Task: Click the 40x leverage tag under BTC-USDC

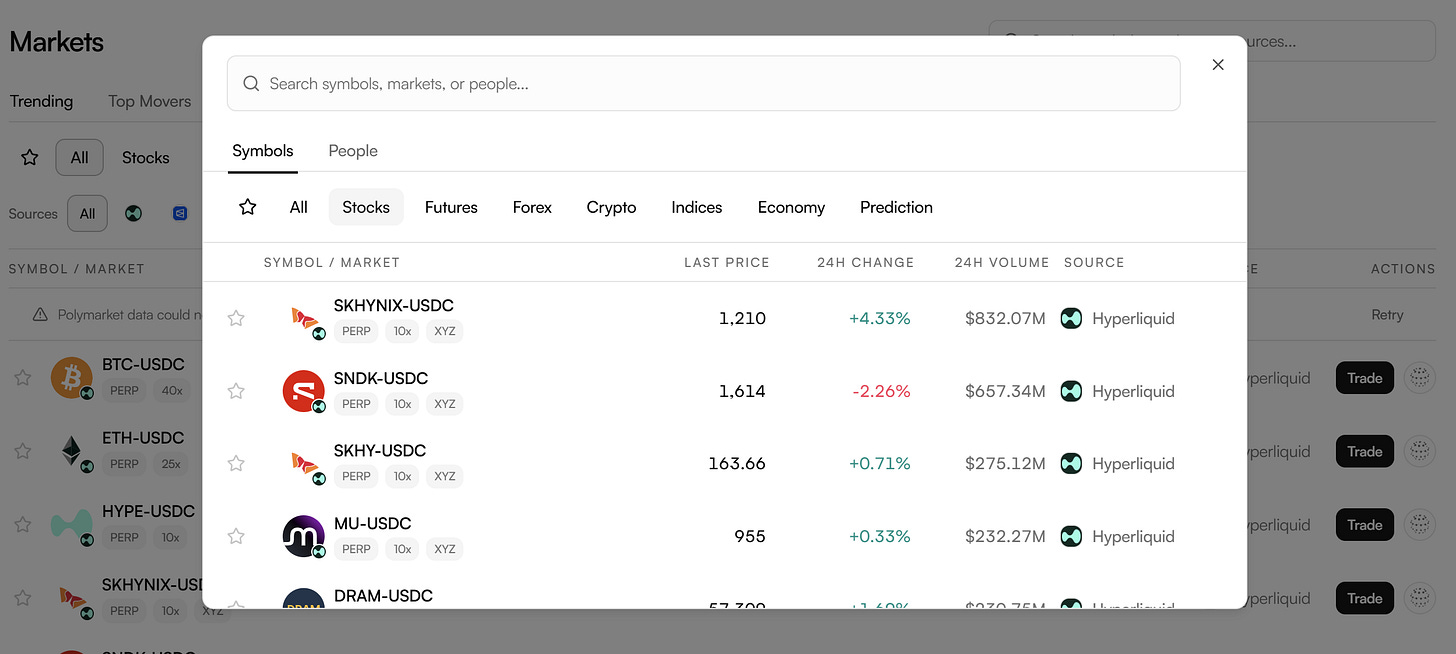Action: [172, 391]
